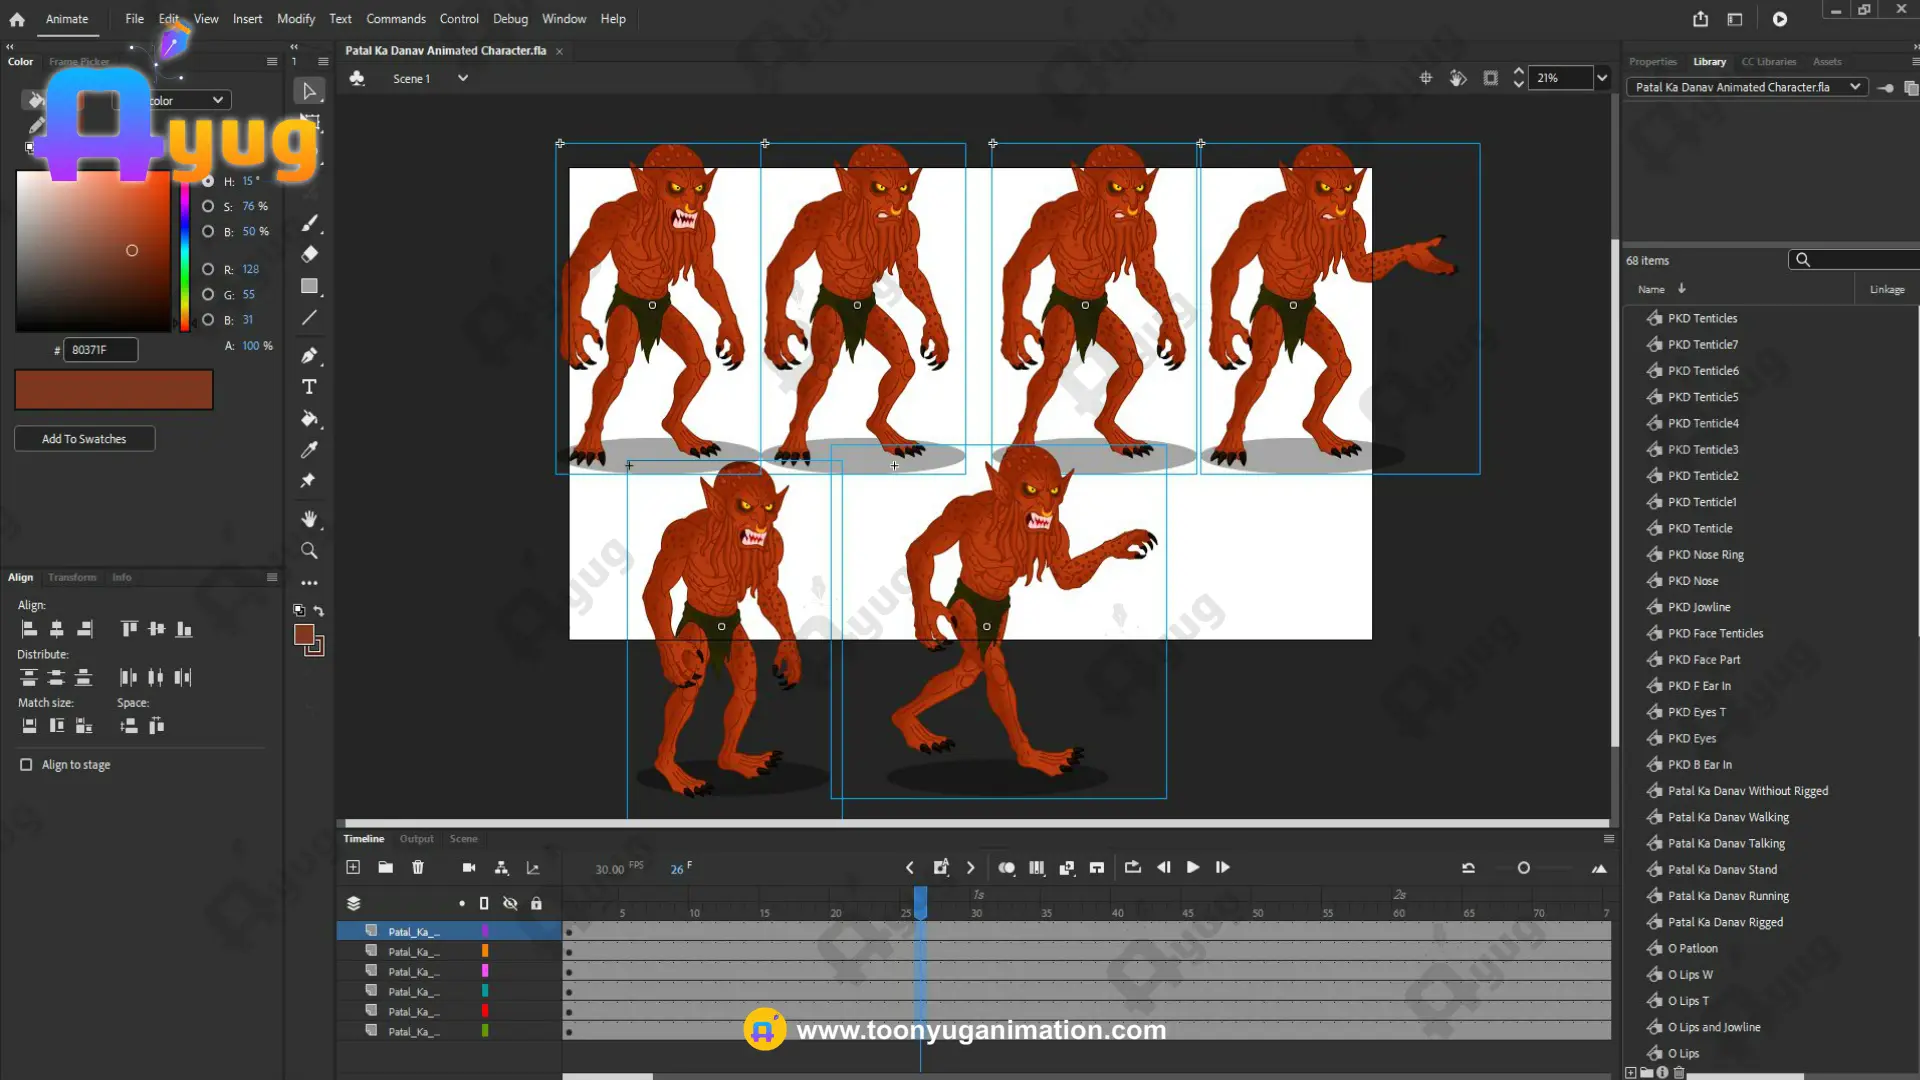1920x1080 pixels.
Task: Open the stage zoom percentage dropdown
Action: point(1602,78)
